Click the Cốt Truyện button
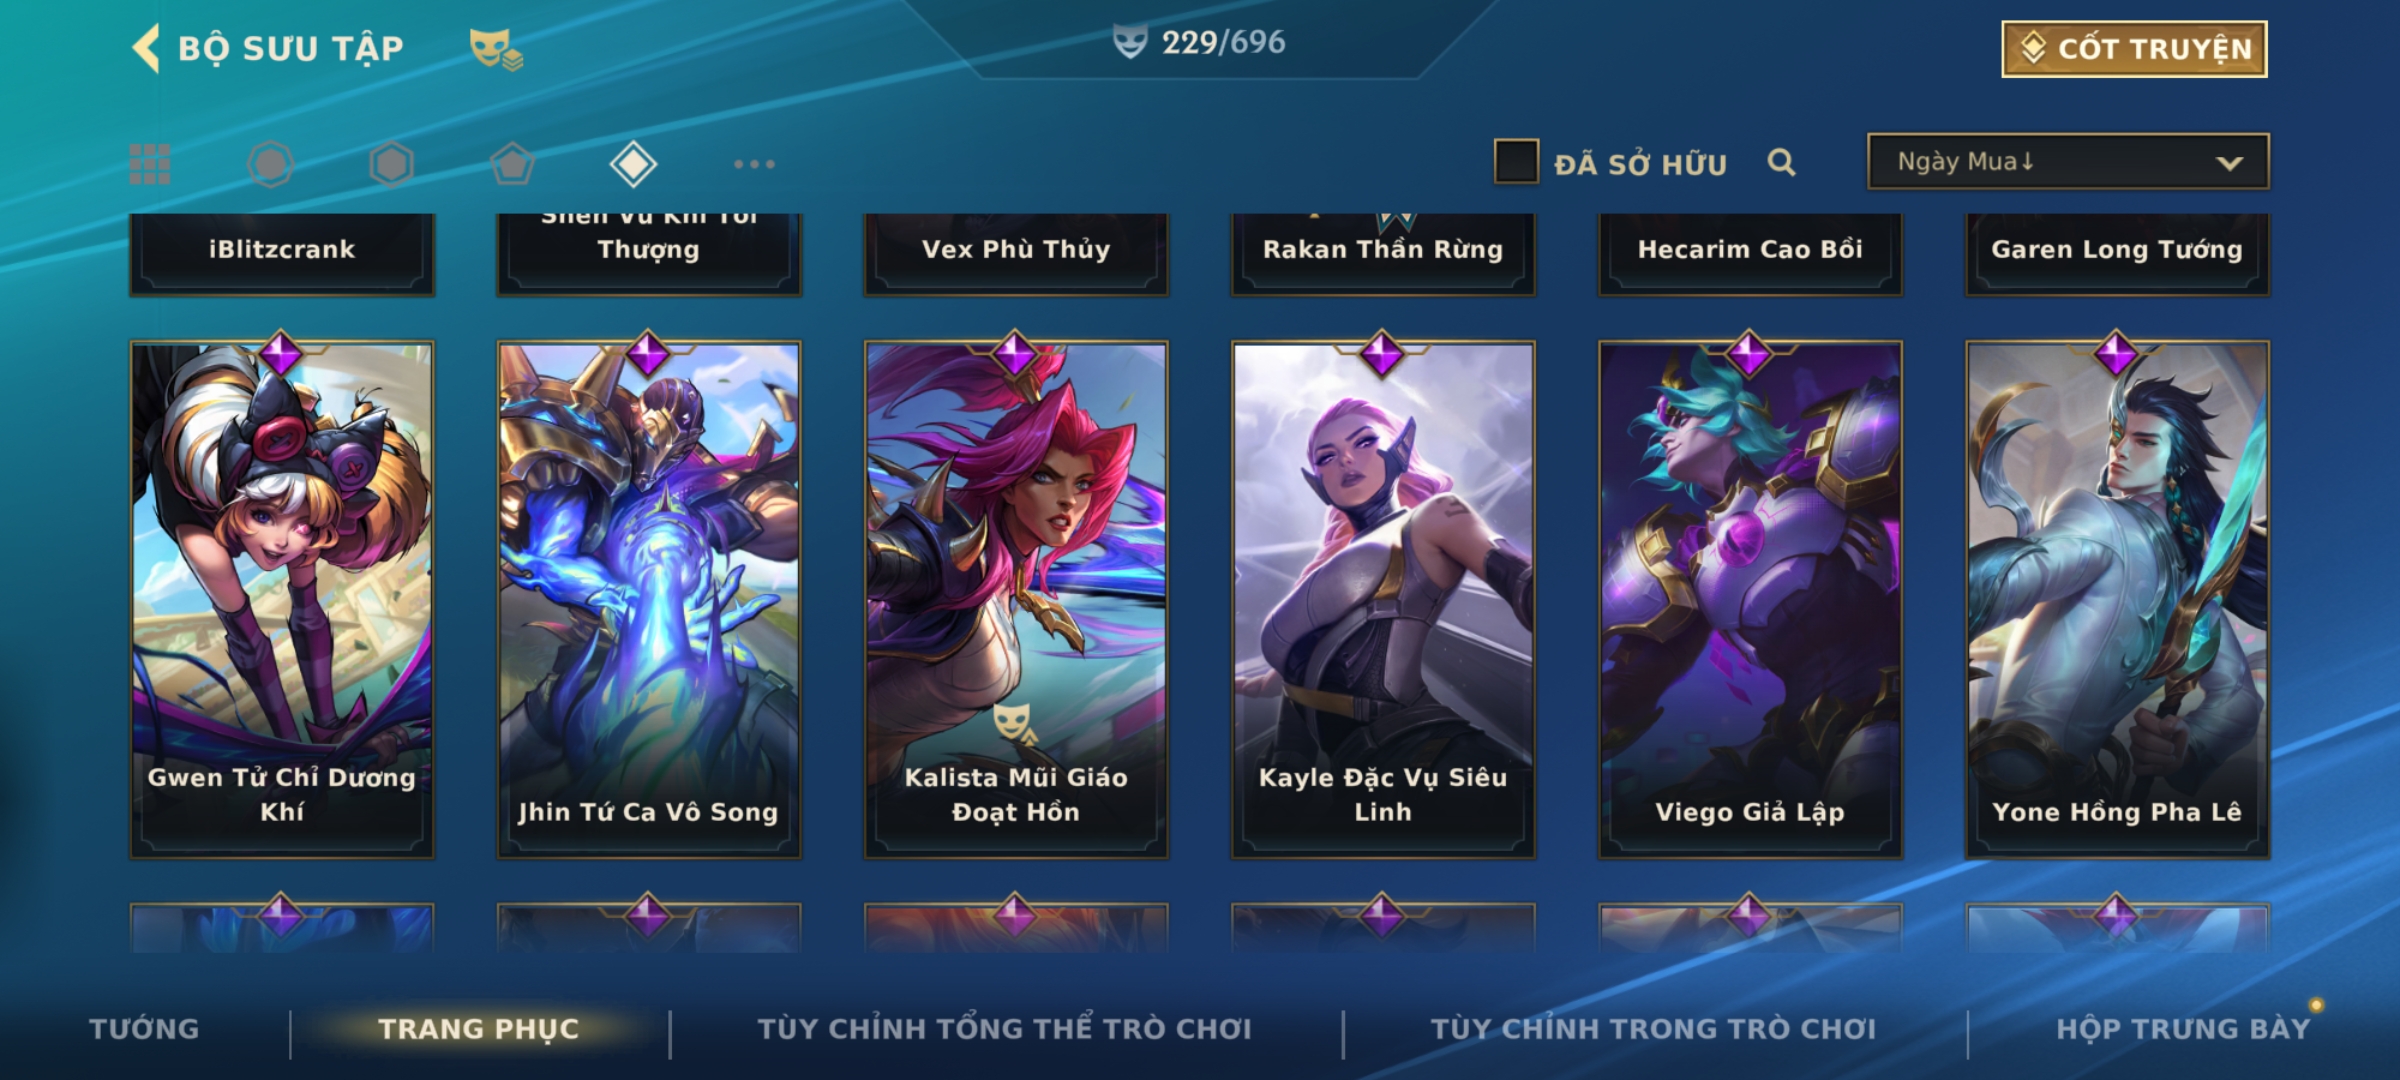Viewport: 2400px width, 1080px height. point(2134,49)
